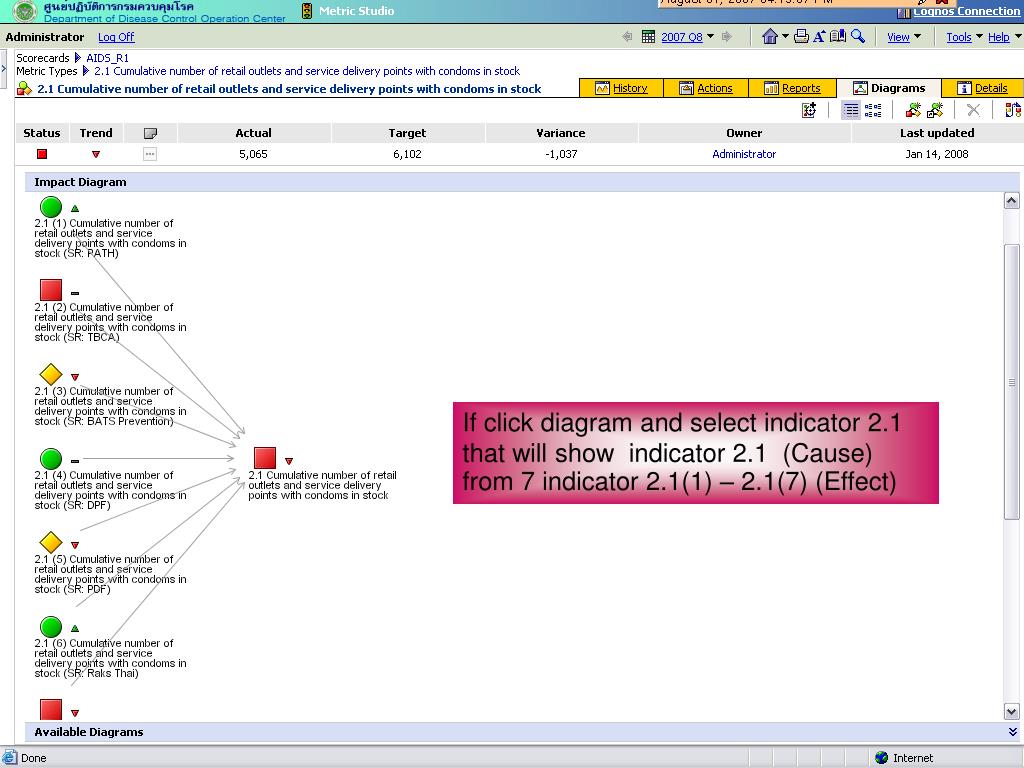Click the open book bookmark icon
1024x768 pixels.
[x=838, y=37]
